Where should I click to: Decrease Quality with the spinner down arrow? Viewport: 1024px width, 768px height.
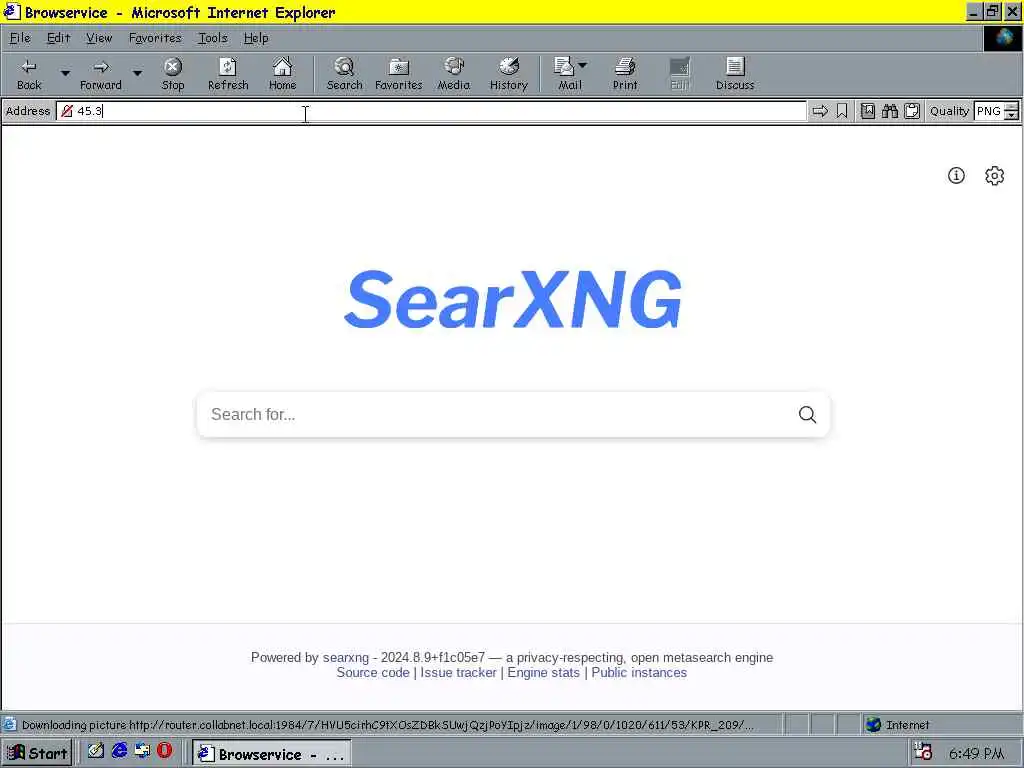pyautogui.click(x=1011, y=116)
